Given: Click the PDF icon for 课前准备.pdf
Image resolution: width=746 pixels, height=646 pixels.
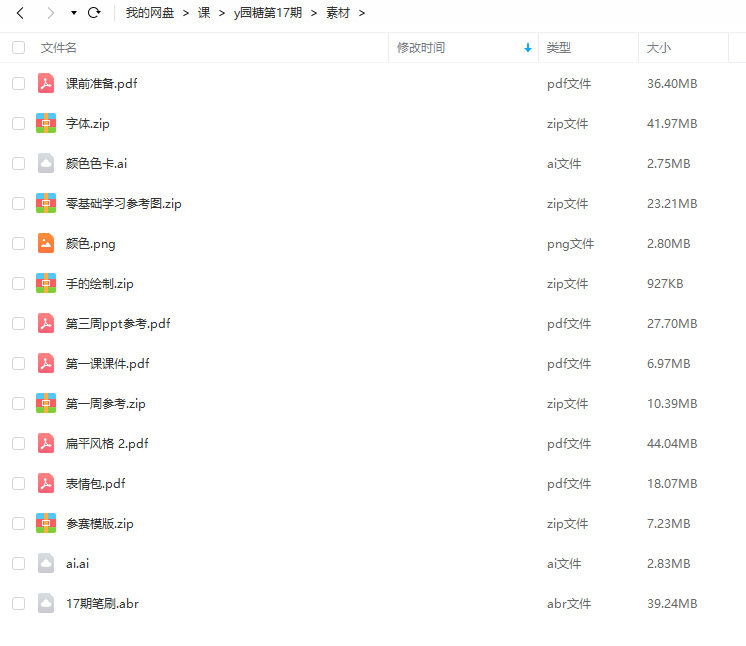Looking at the screenshot, I should tap(46, 83).
